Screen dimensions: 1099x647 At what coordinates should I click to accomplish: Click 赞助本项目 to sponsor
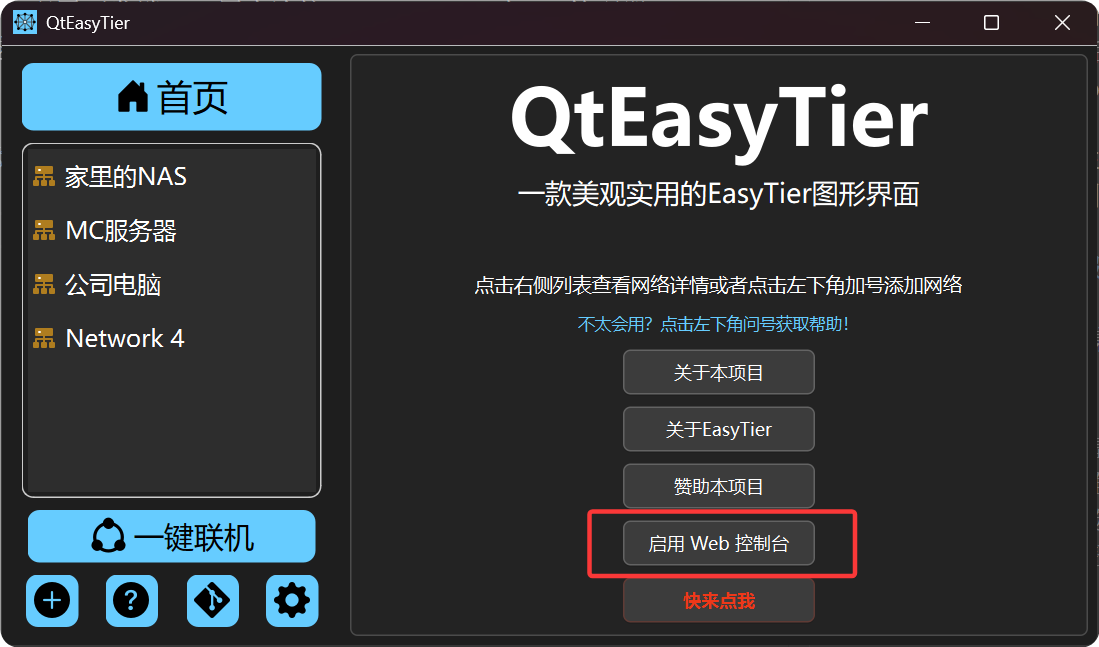click(718, 486)
